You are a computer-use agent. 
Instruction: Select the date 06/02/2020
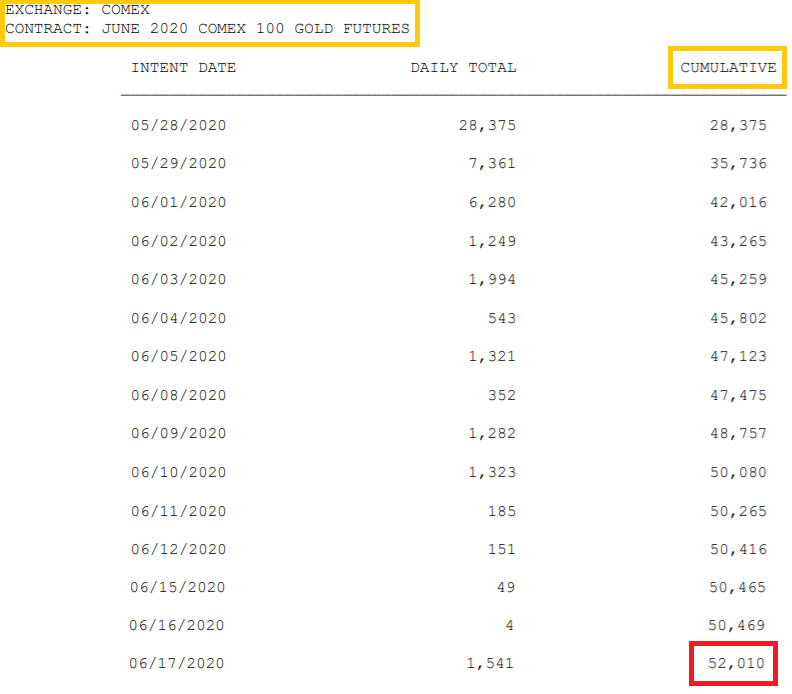(178, 241)
